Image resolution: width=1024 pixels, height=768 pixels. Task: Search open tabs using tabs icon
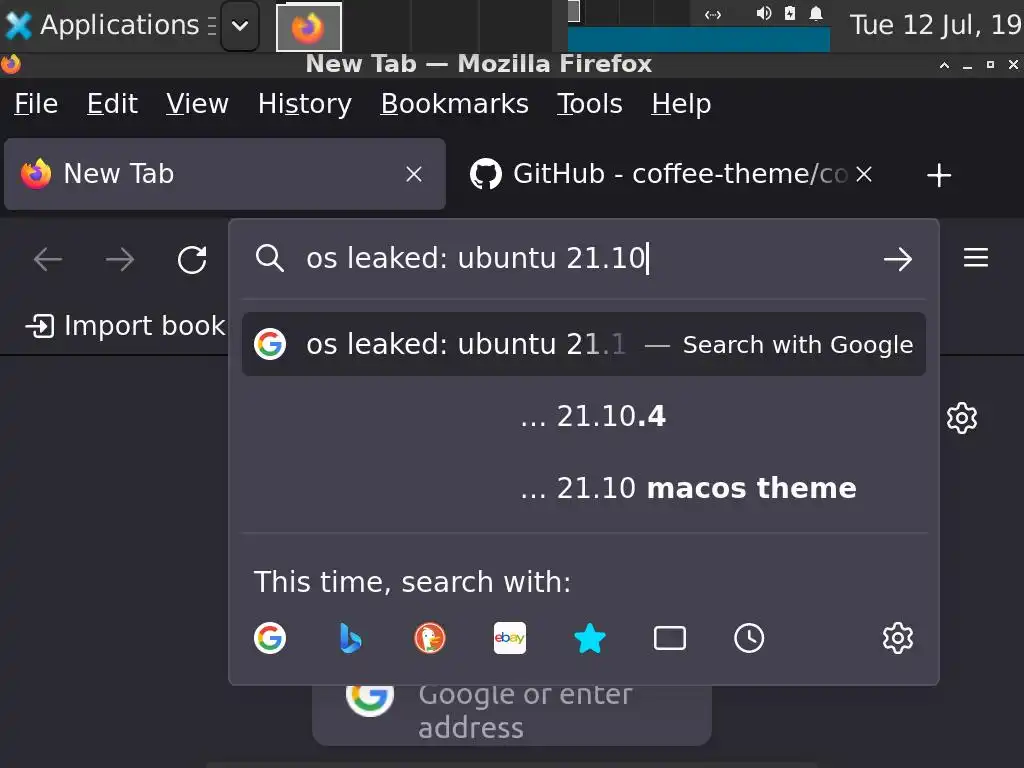pyautogui.click(x=670, y=638)
